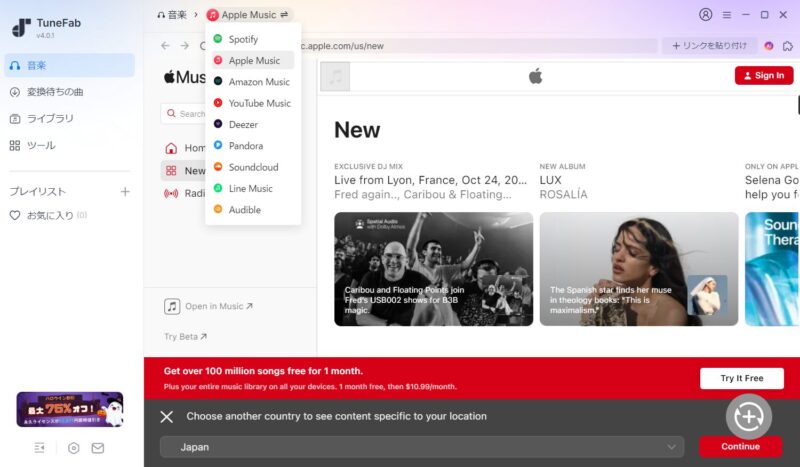Screen dimensions: 800x467
Task: Open the ROSALÍA LUX album thumbnail
Action: (x=638, y=268)
